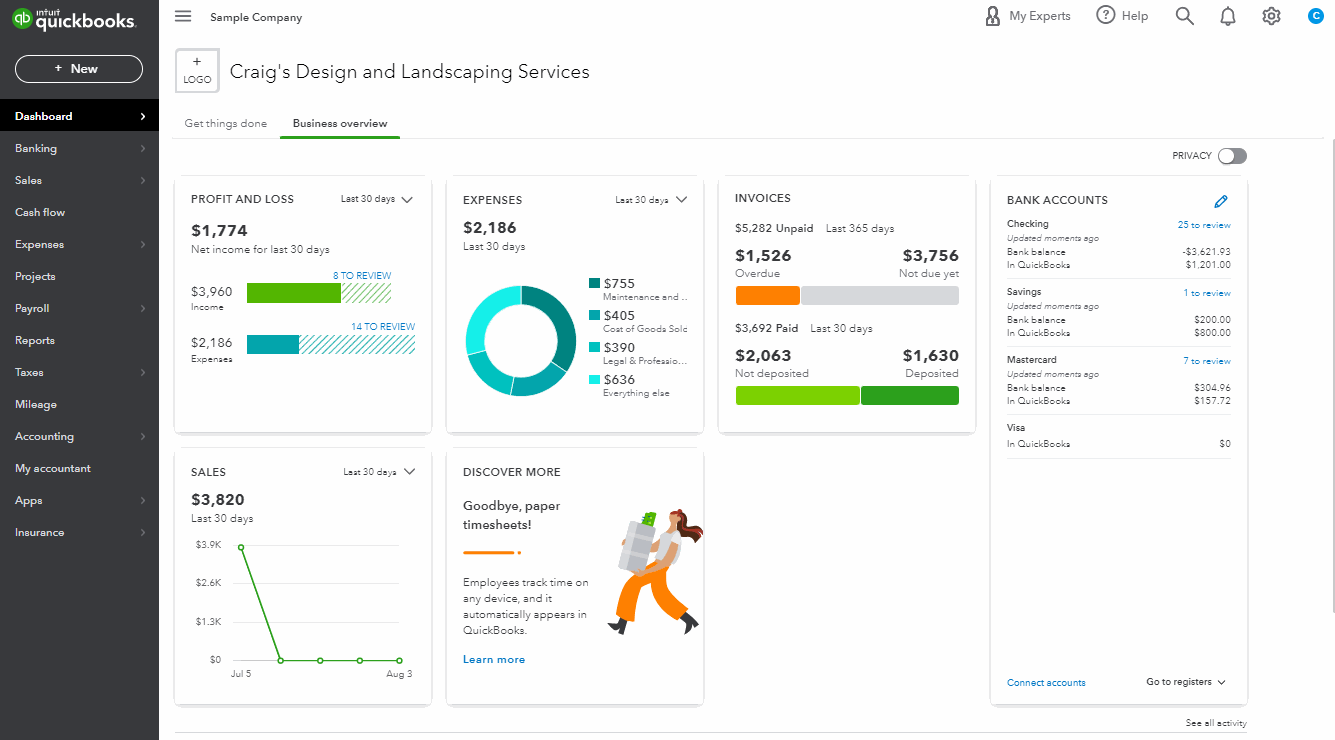
Task: Click the green Income bar
Action: coord(294,293)
